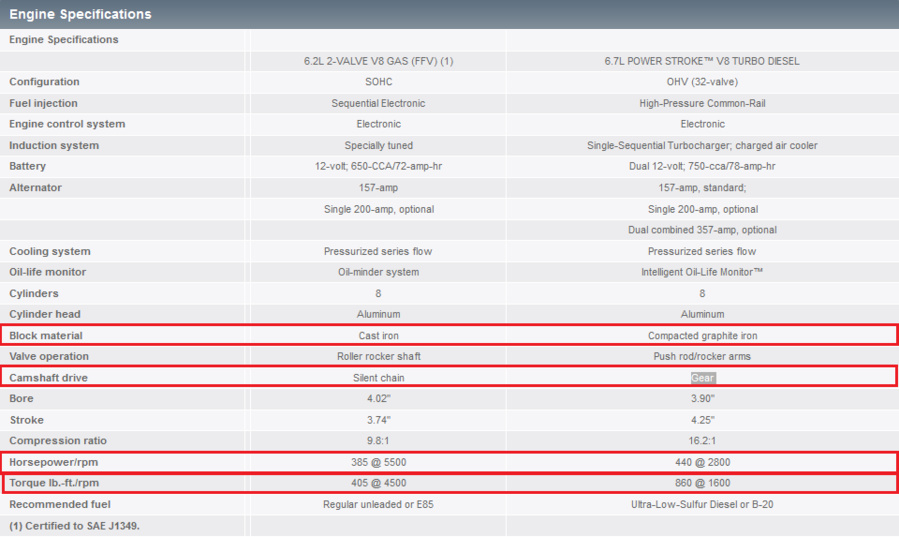Select the 'High-Pressure Common-Rail' cell

tap(702, 103)
